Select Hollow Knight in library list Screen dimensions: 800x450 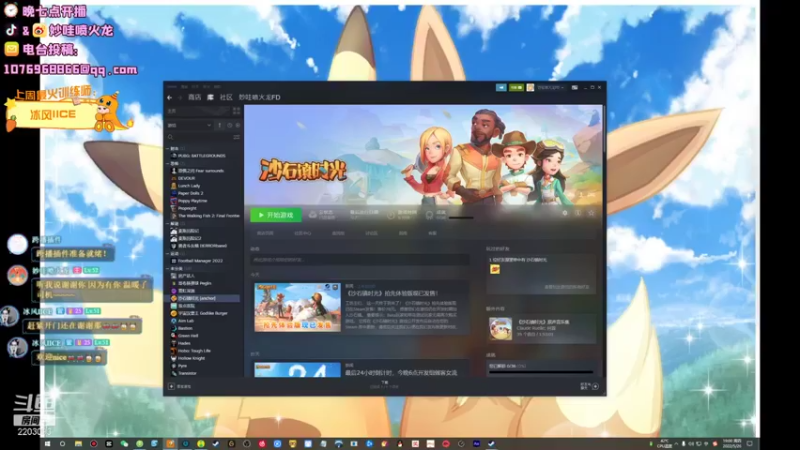click(x=191, y=358)
